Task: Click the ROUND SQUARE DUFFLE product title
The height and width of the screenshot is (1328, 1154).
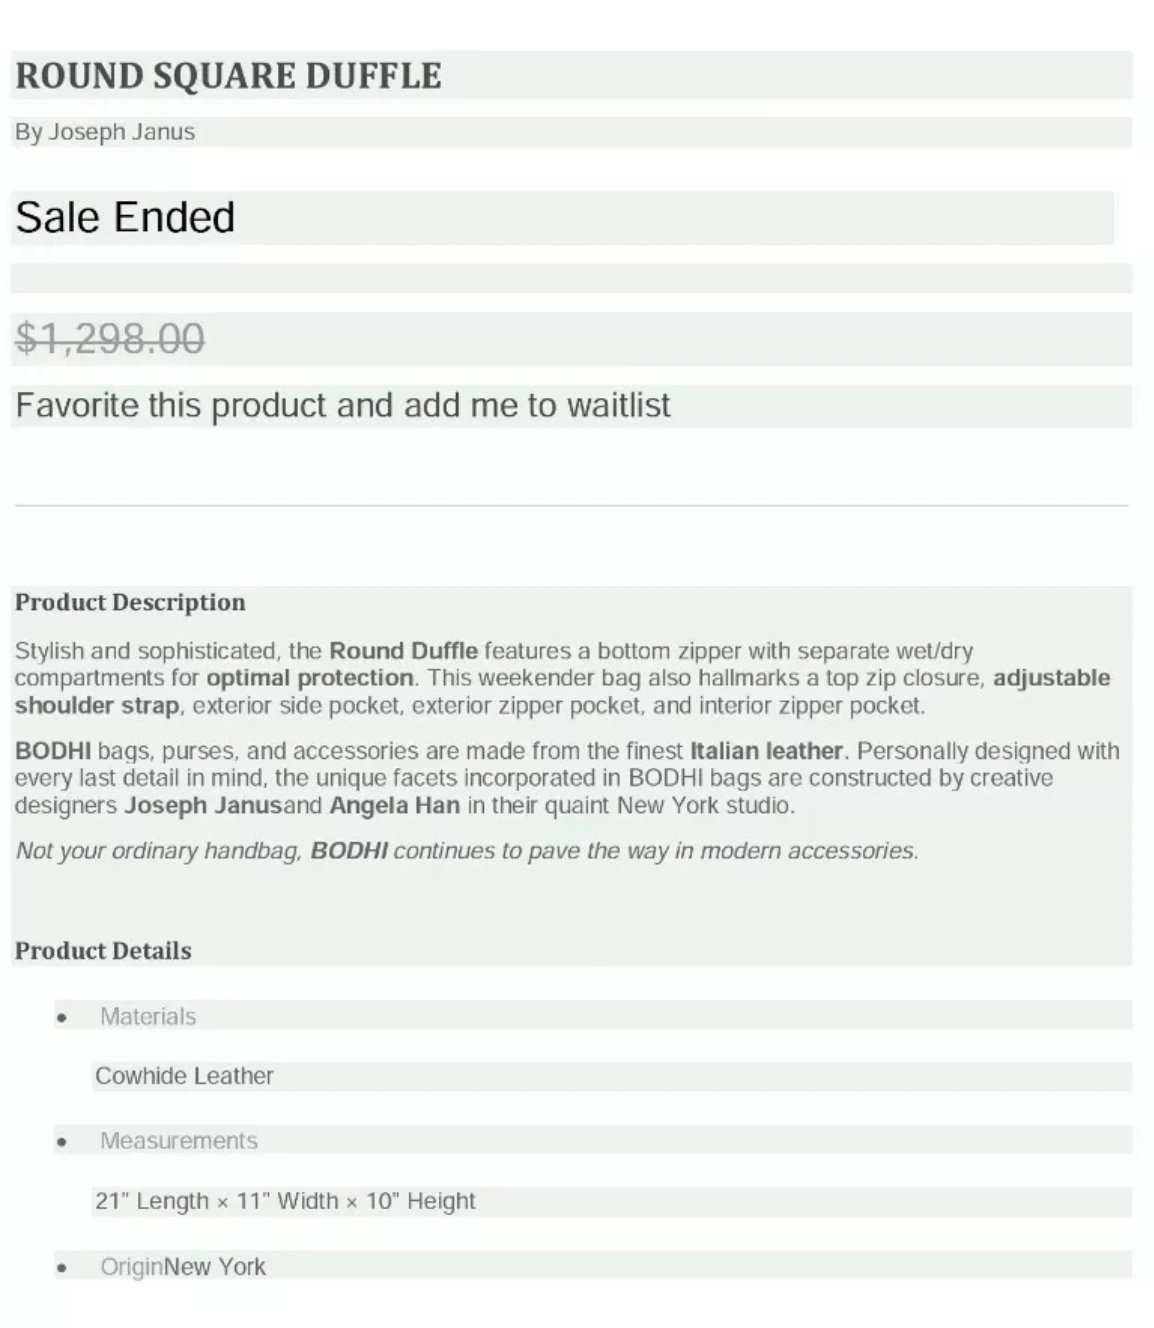Action: [228, 76]
